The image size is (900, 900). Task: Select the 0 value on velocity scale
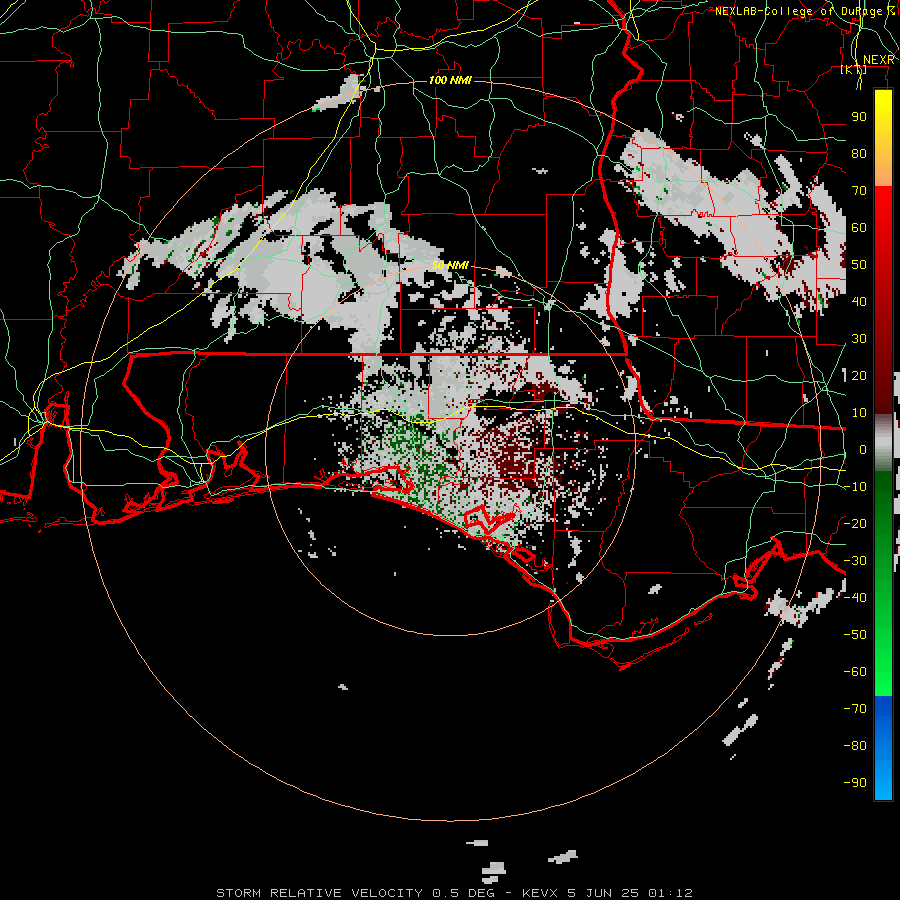click(863, 449)
